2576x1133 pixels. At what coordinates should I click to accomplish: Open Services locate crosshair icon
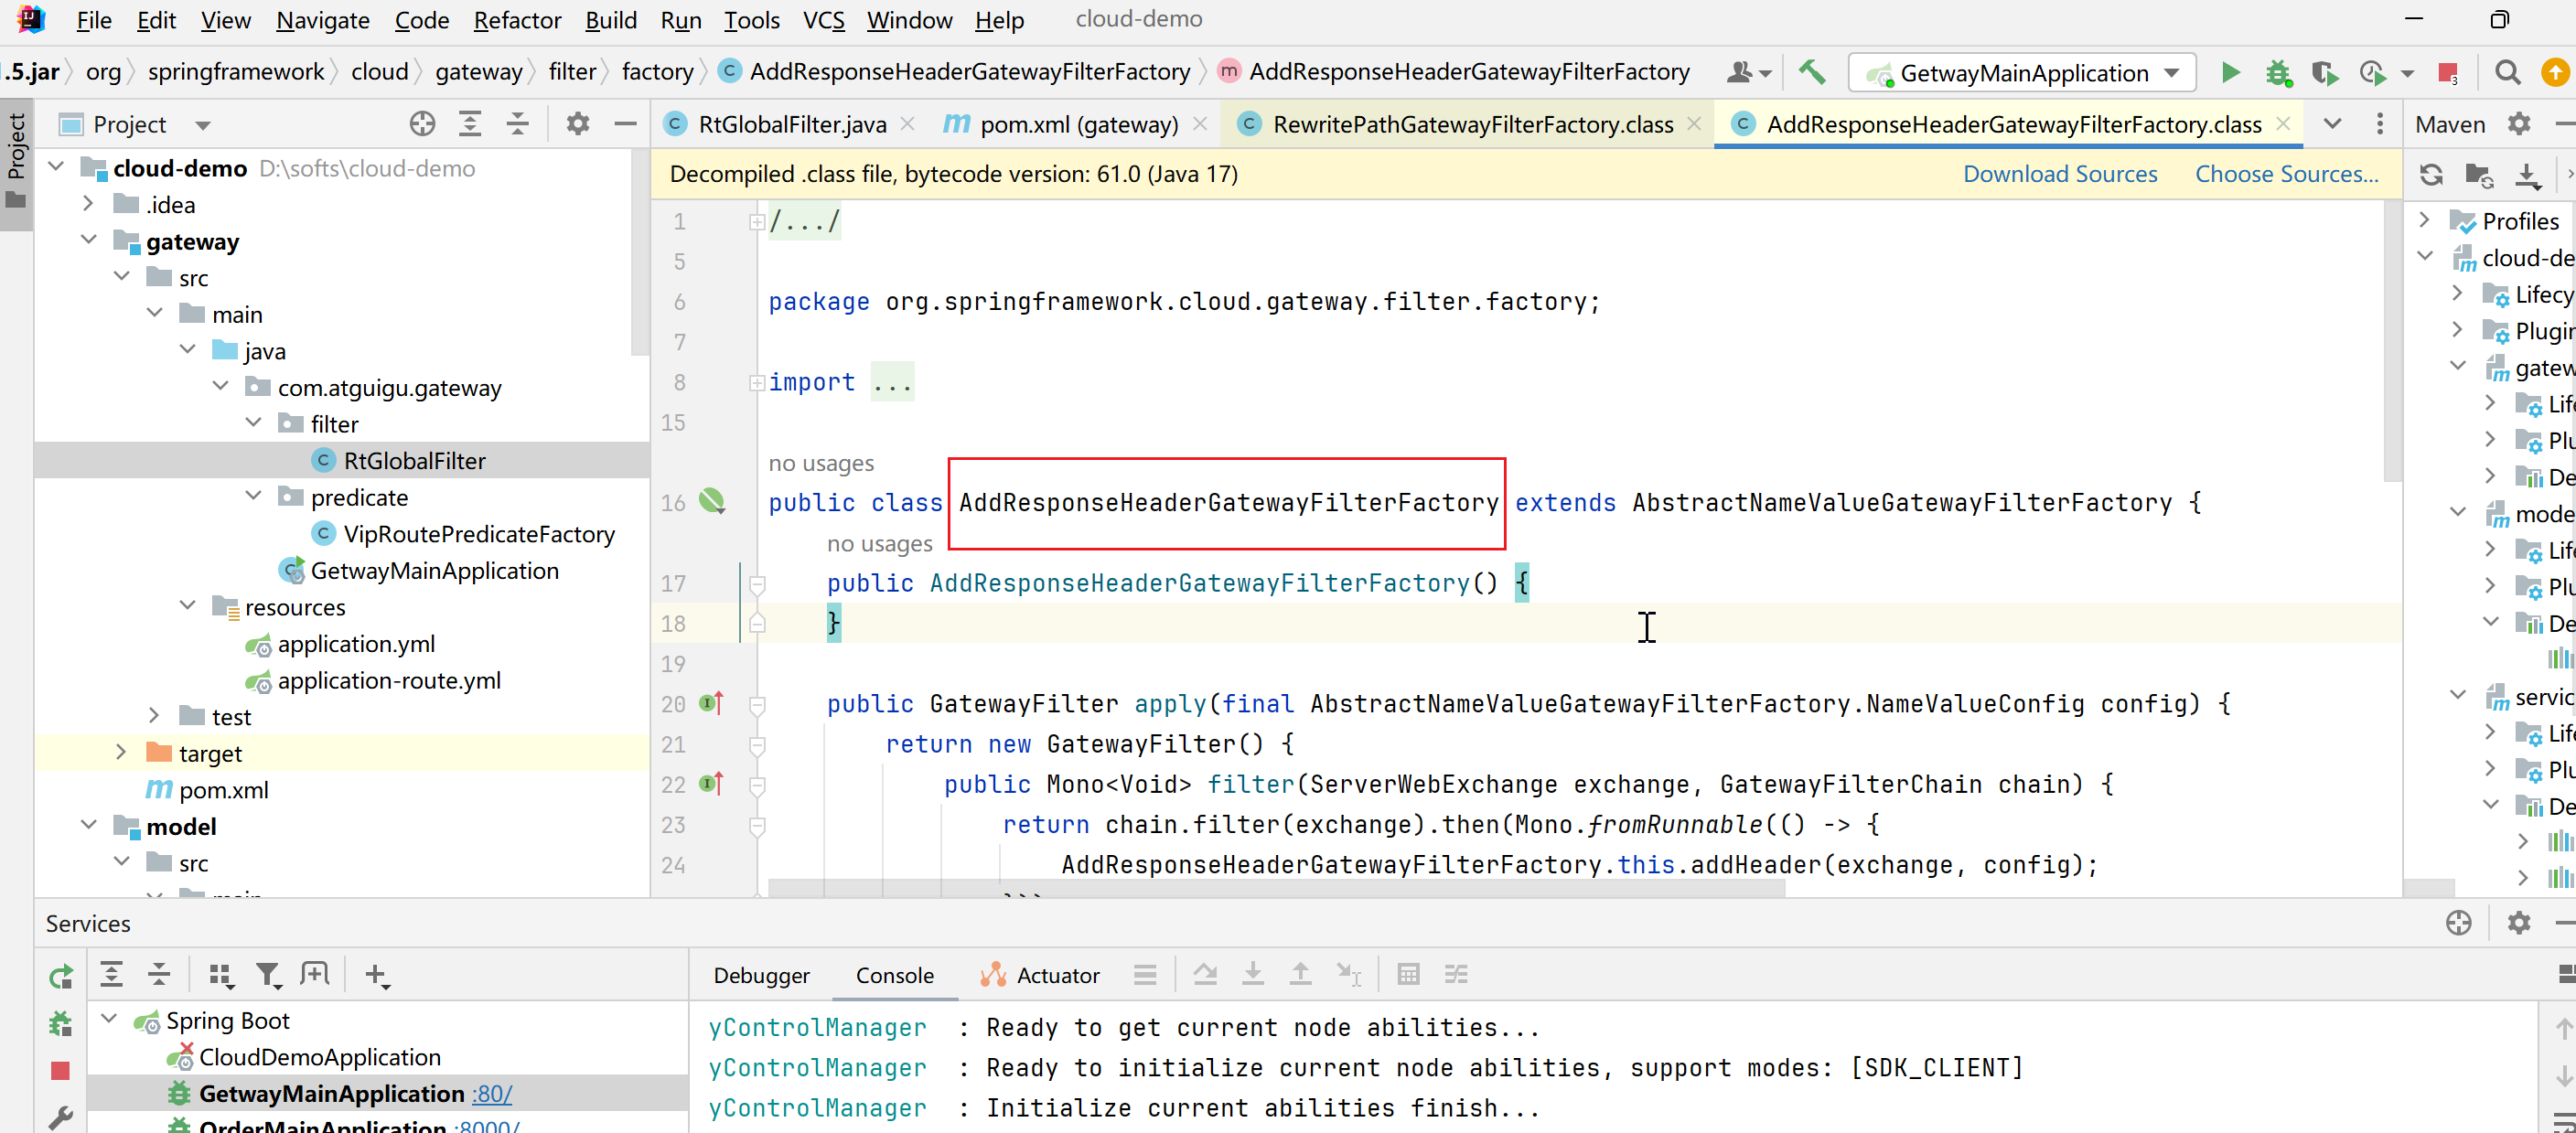point(2458,923)
